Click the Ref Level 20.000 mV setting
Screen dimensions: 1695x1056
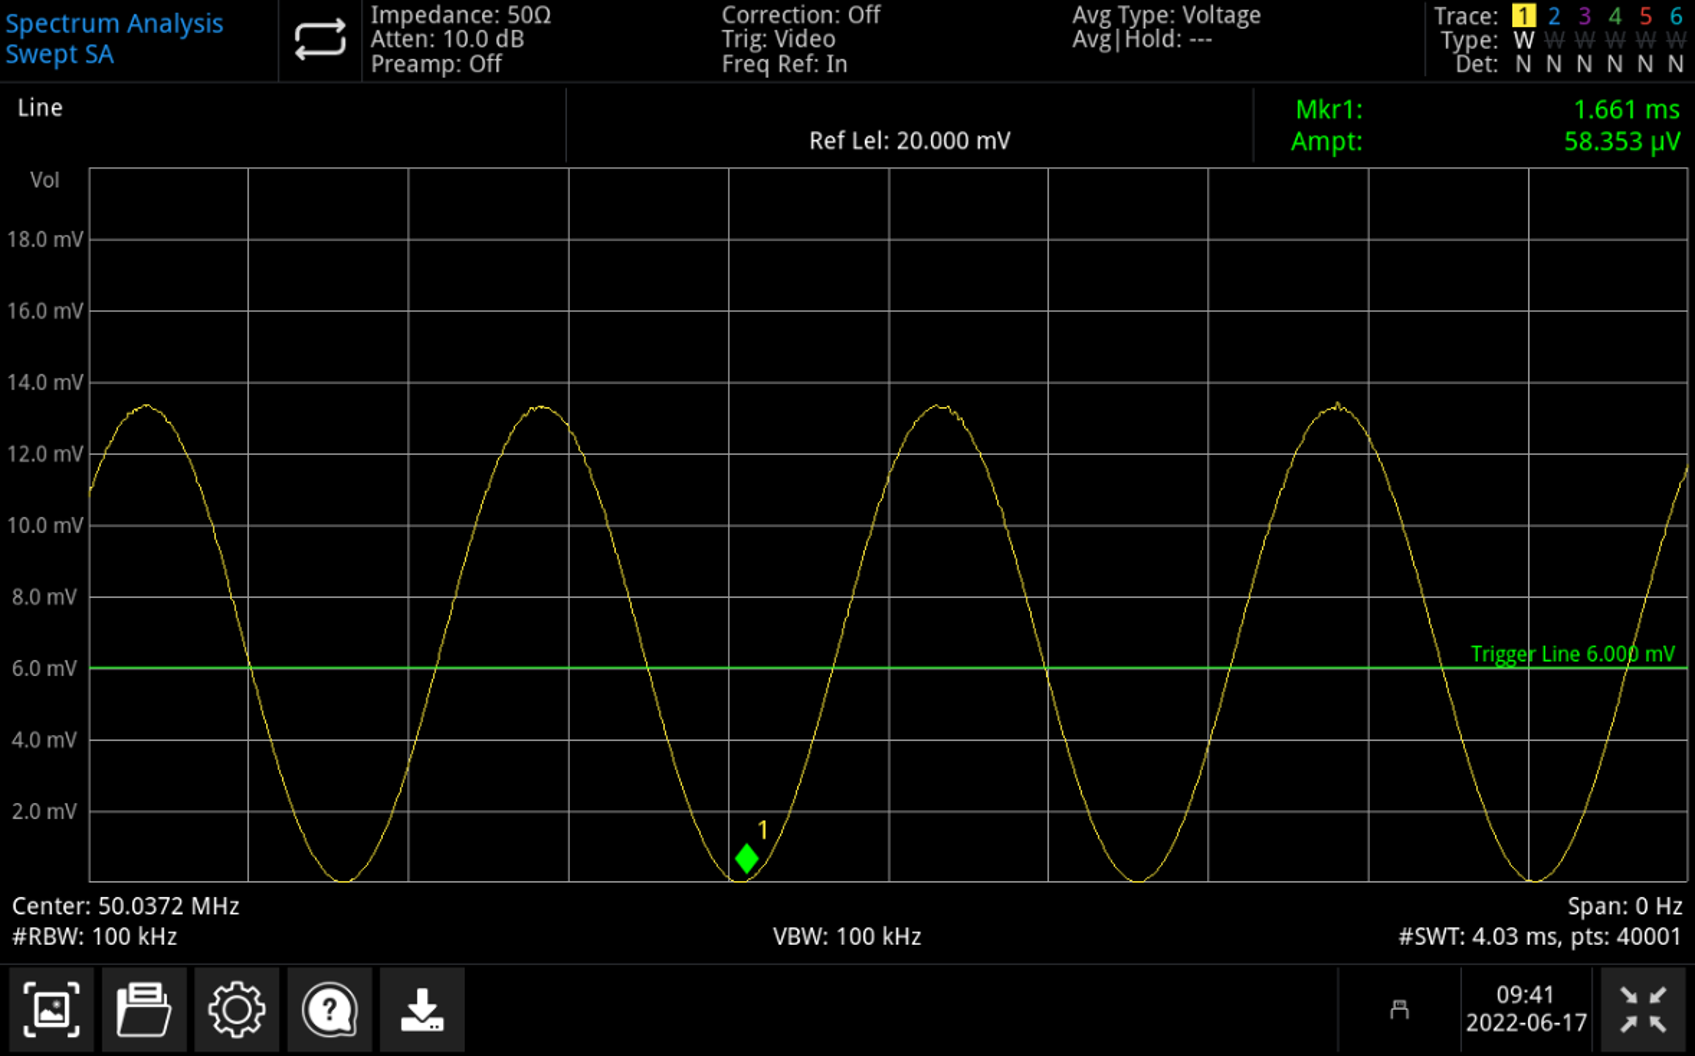pyautogui.click(x=909, y=140)
